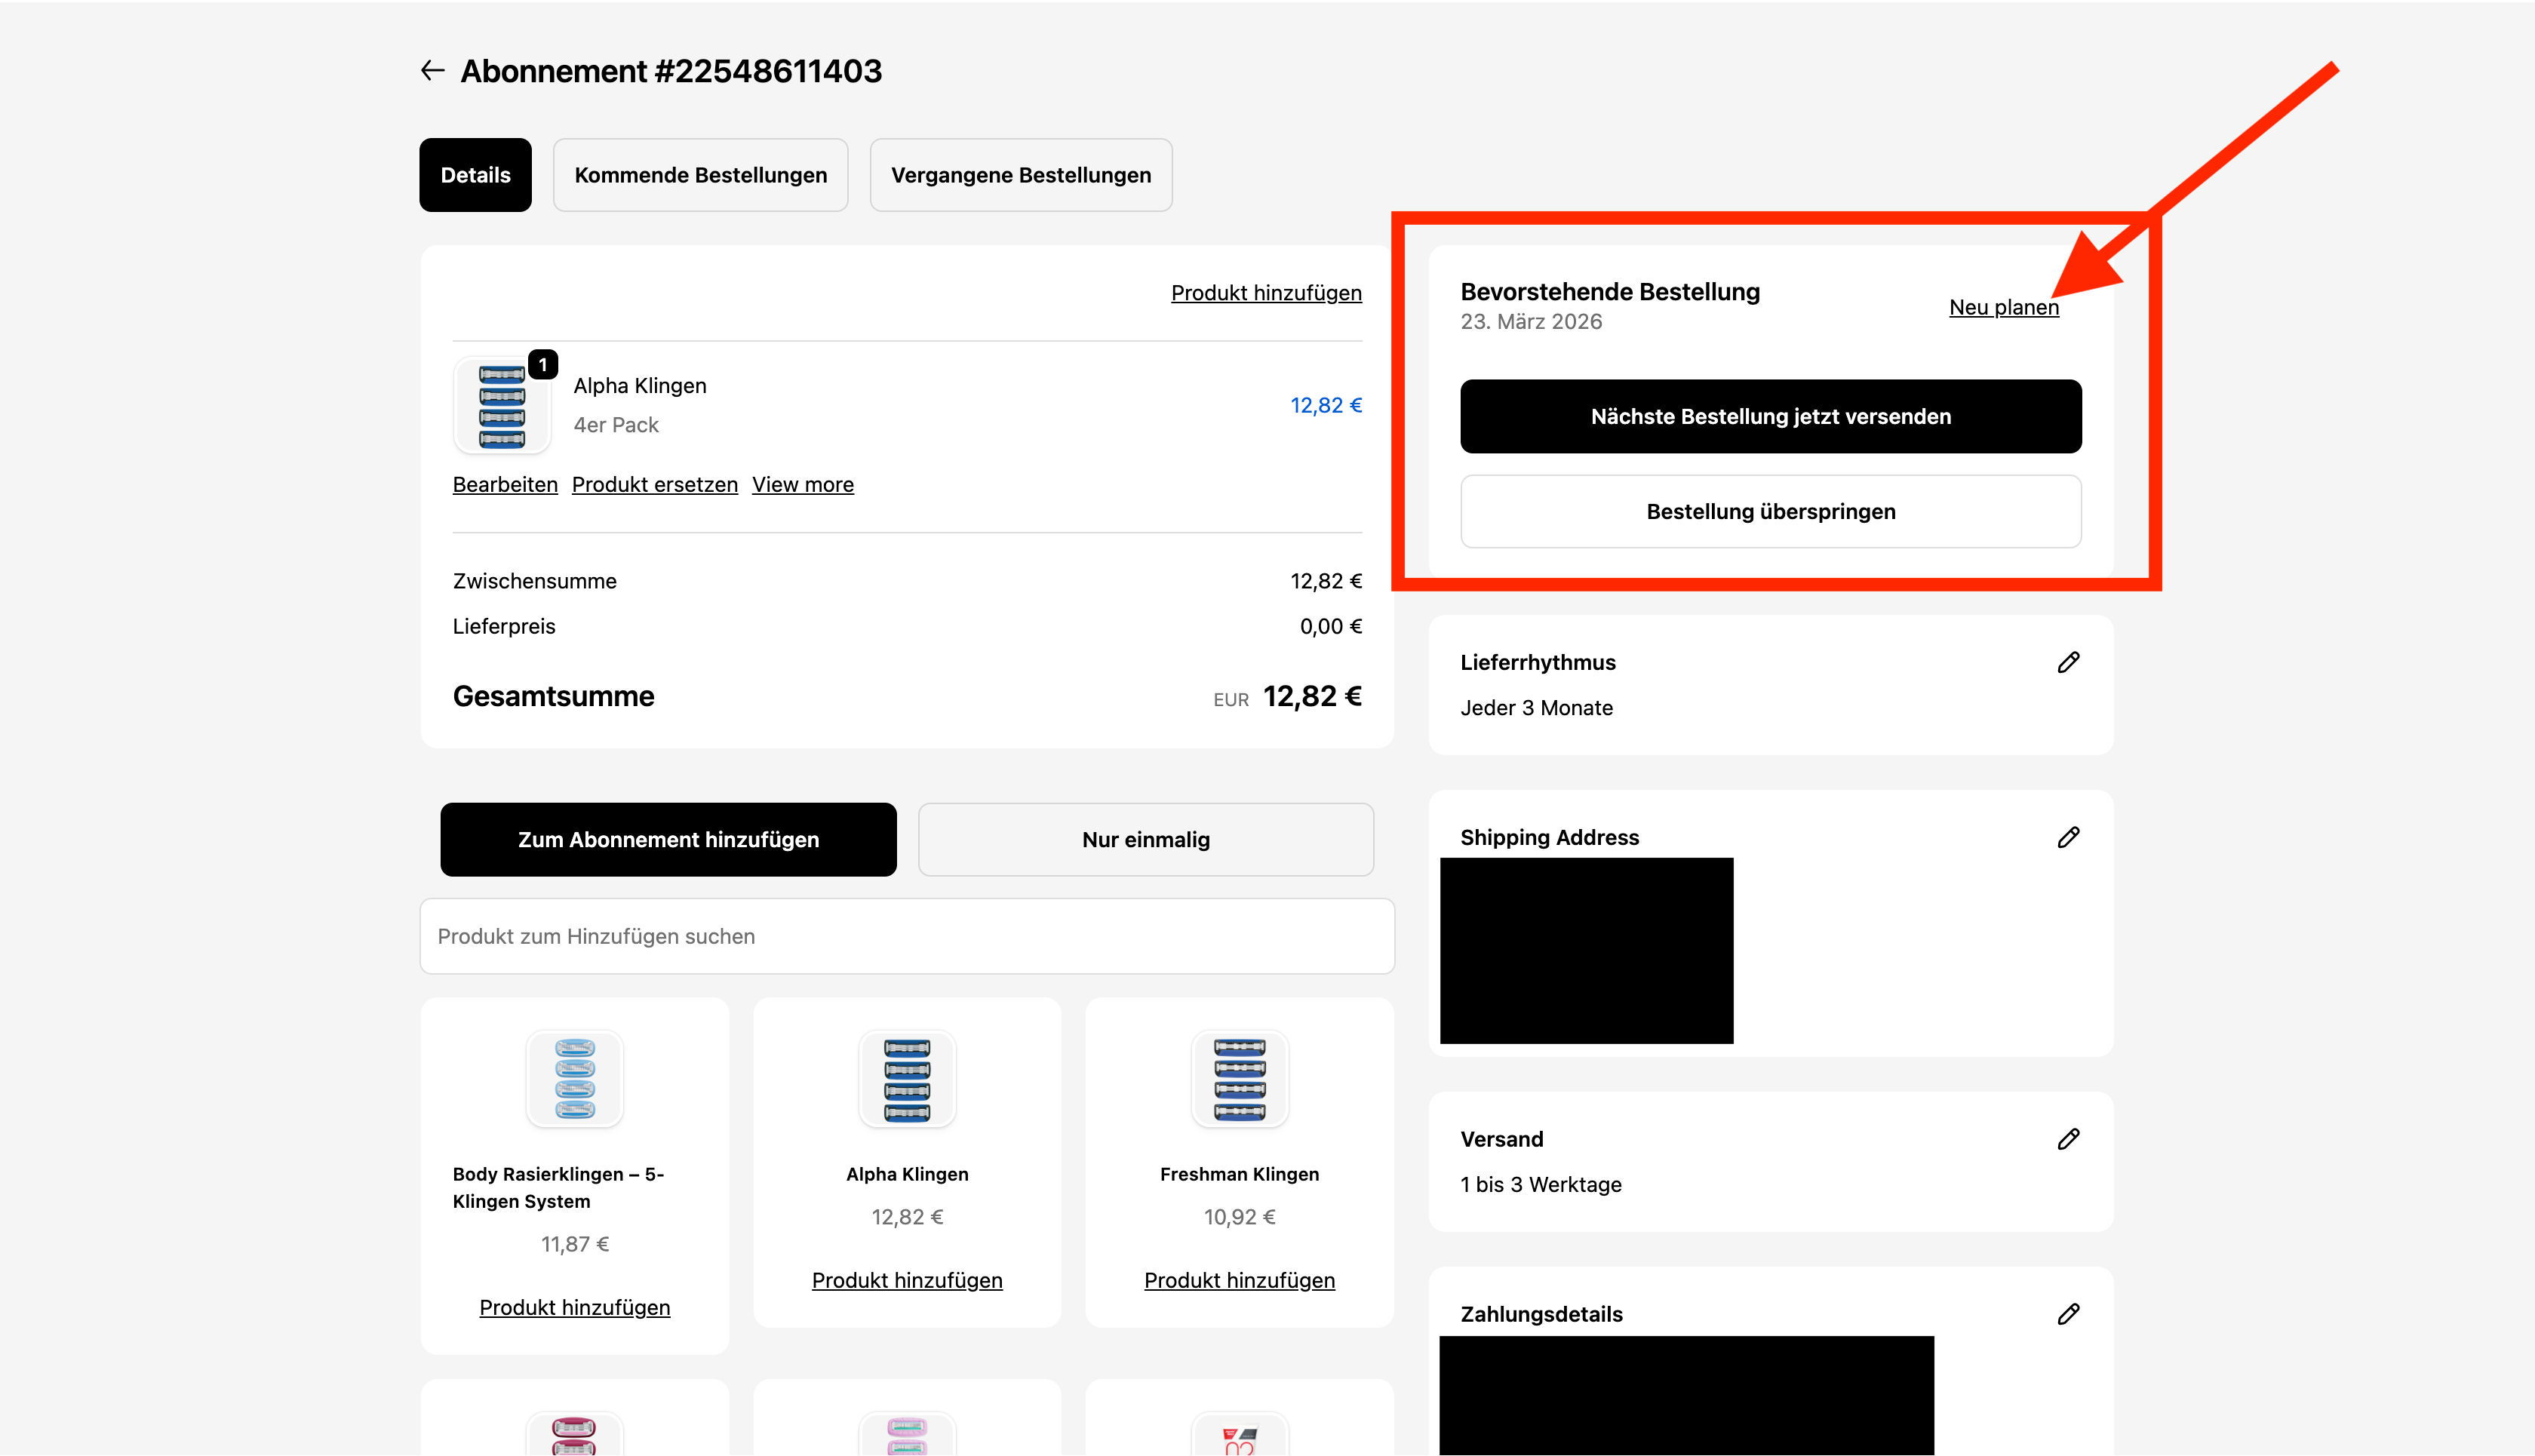The image size is (2535, 1456).
Task: Click Bestellung überspringen button
Action: click(1770, 512)
